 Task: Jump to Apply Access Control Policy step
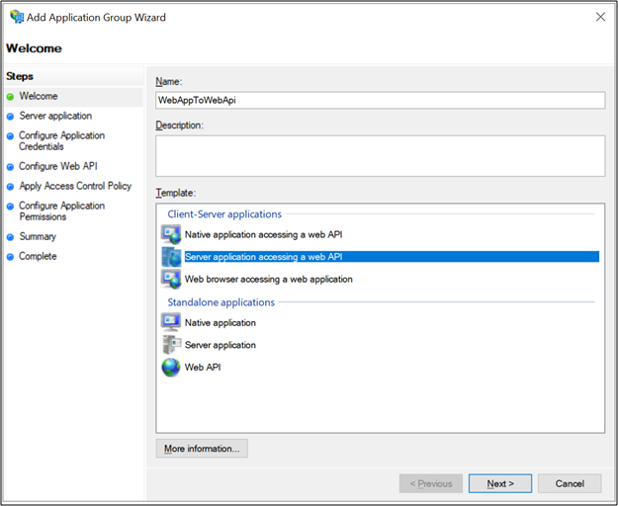click(x=75, y=186)
